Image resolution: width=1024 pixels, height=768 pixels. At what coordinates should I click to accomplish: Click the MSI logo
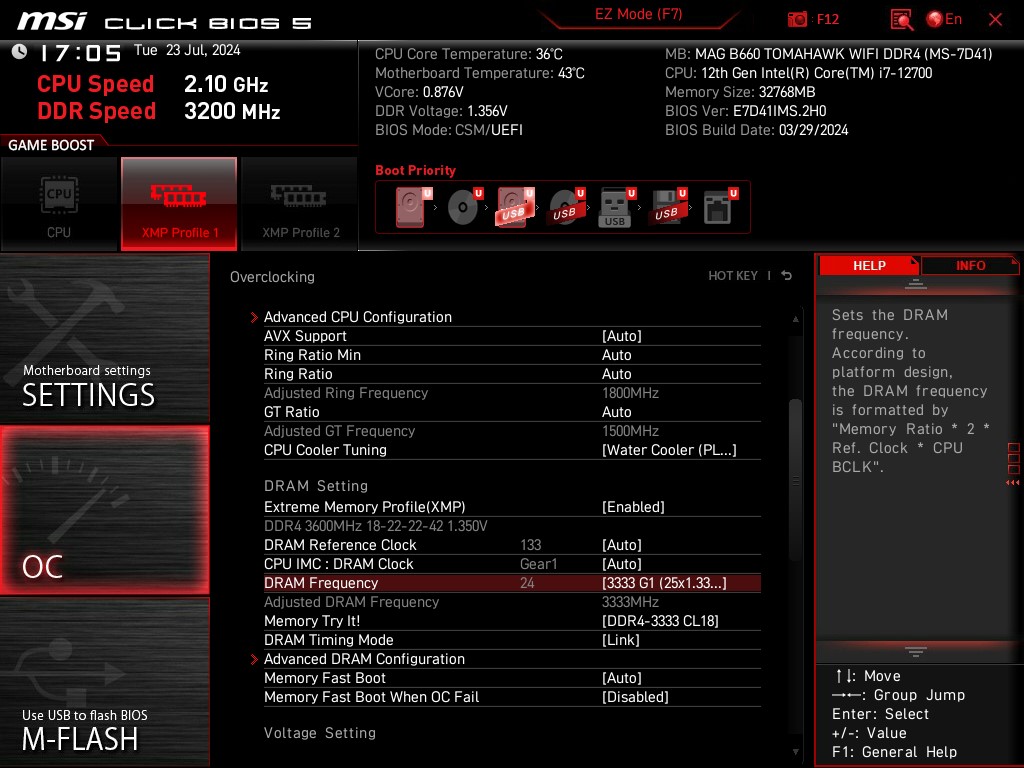(x=52, y=21)
